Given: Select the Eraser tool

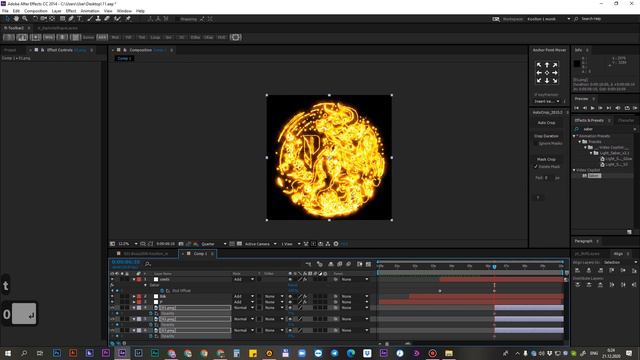Looking at the screenshot, I should coord(107,19).
